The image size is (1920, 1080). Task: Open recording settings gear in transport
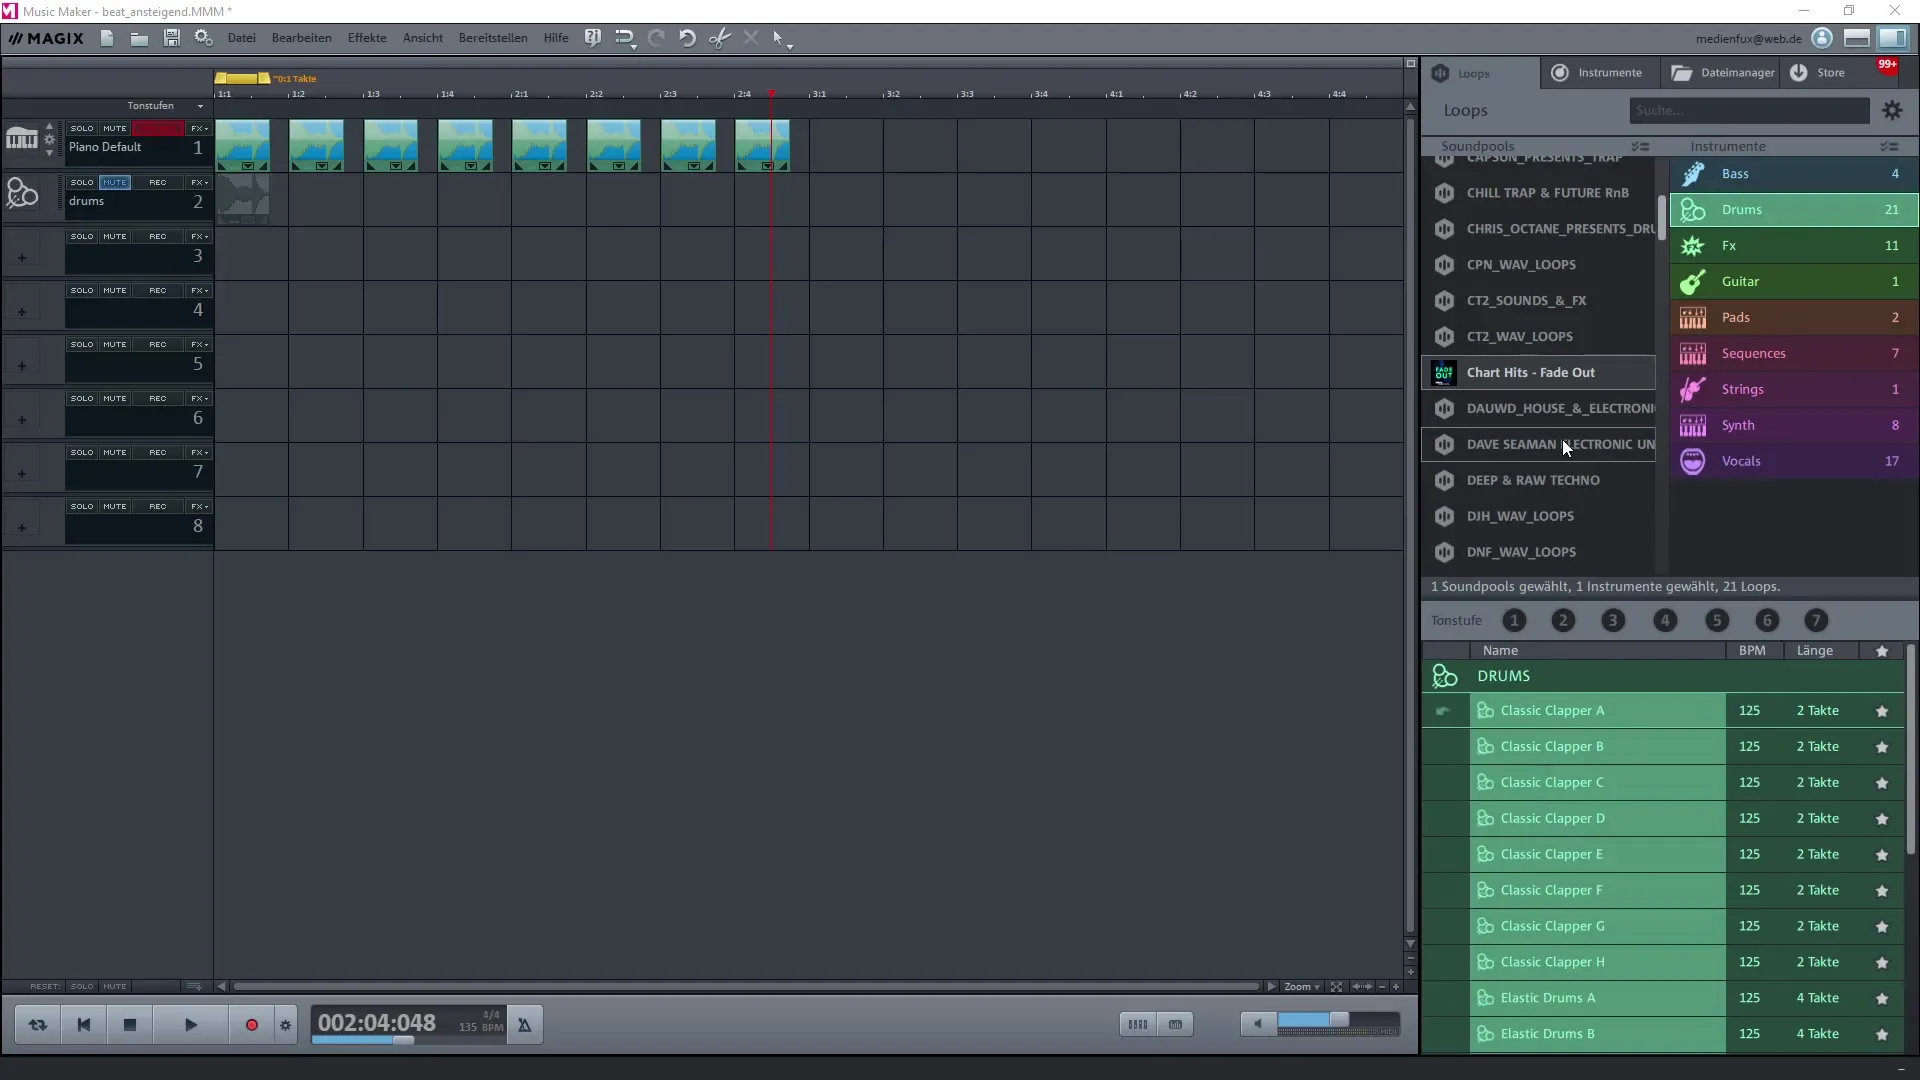pos(286,1025)
